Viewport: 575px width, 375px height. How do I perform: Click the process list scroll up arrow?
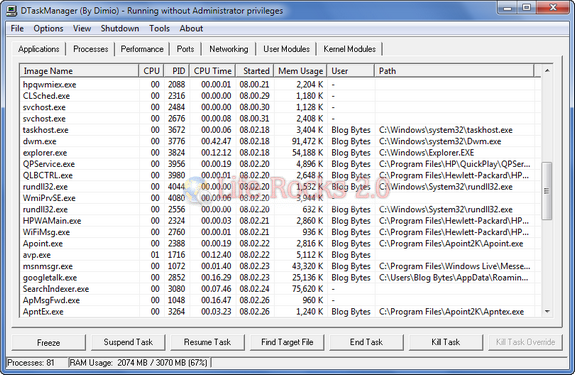click(547, 70)
